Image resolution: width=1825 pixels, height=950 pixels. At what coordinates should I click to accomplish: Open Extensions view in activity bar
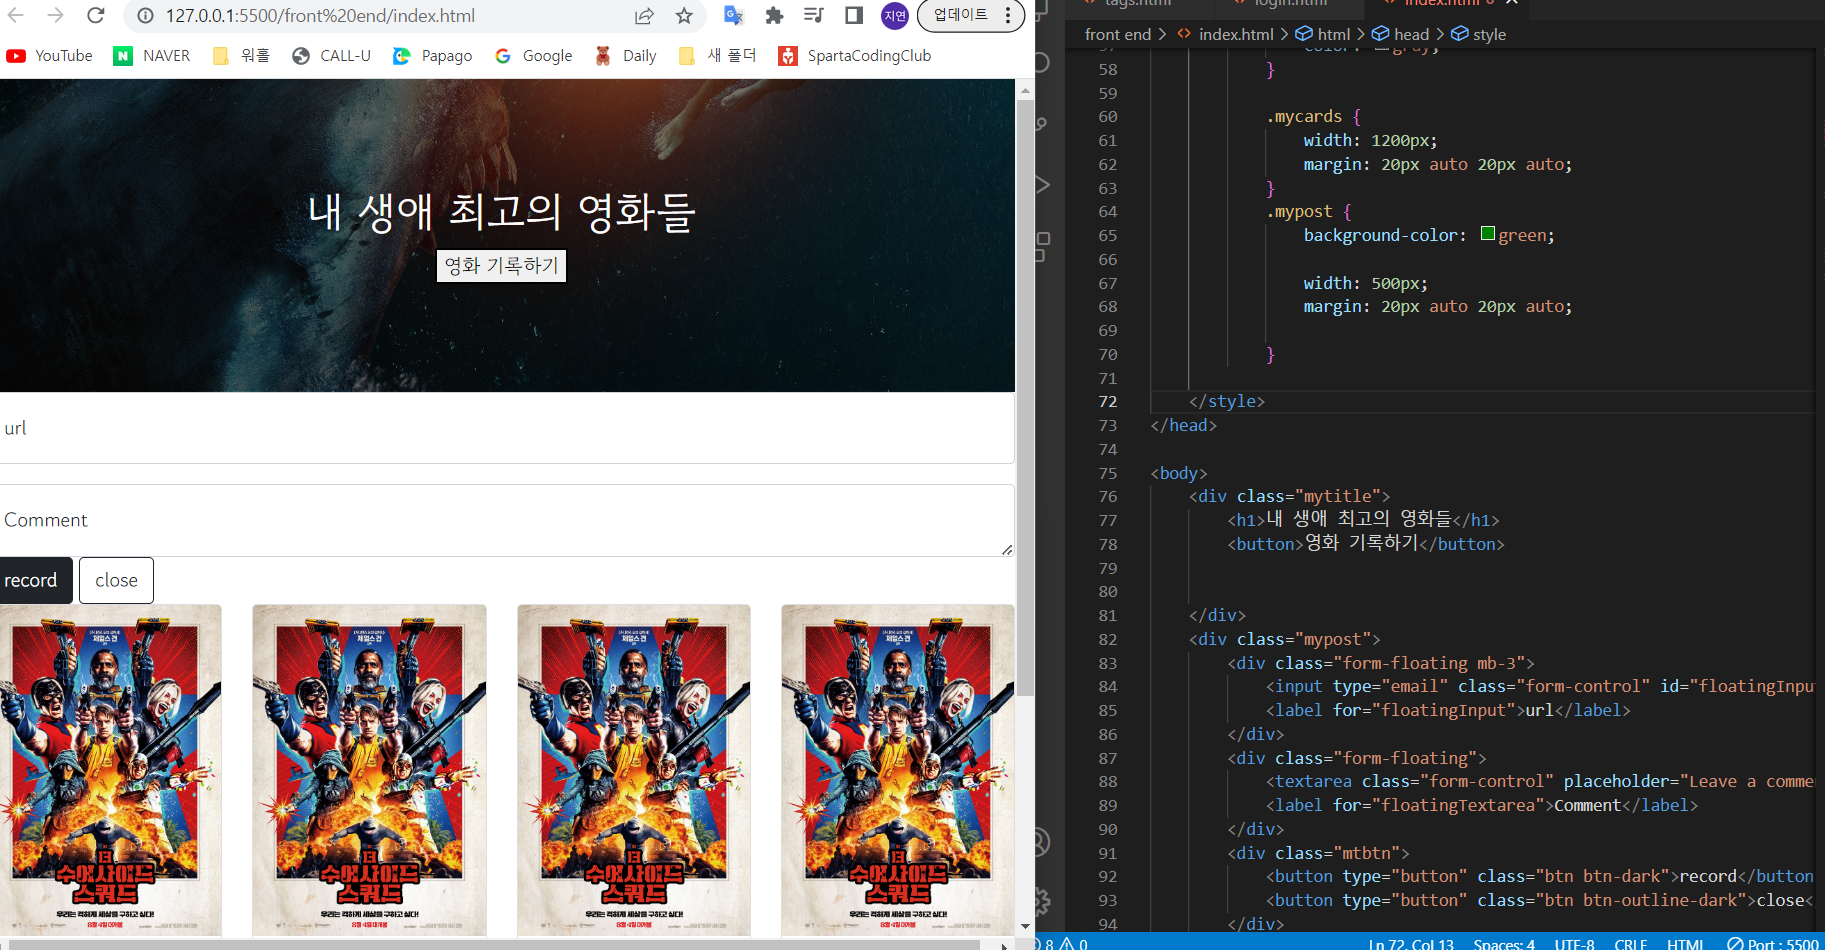point(1041,246)
